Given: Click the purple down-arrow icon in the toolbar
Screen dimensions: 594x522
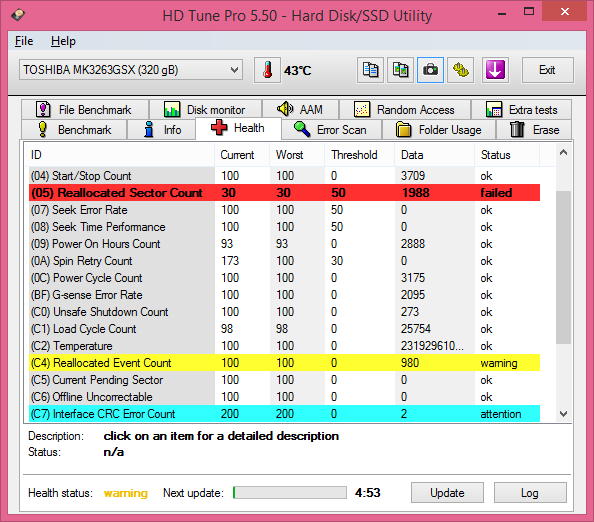Looking at the screenshot, I should pos(495,70).
